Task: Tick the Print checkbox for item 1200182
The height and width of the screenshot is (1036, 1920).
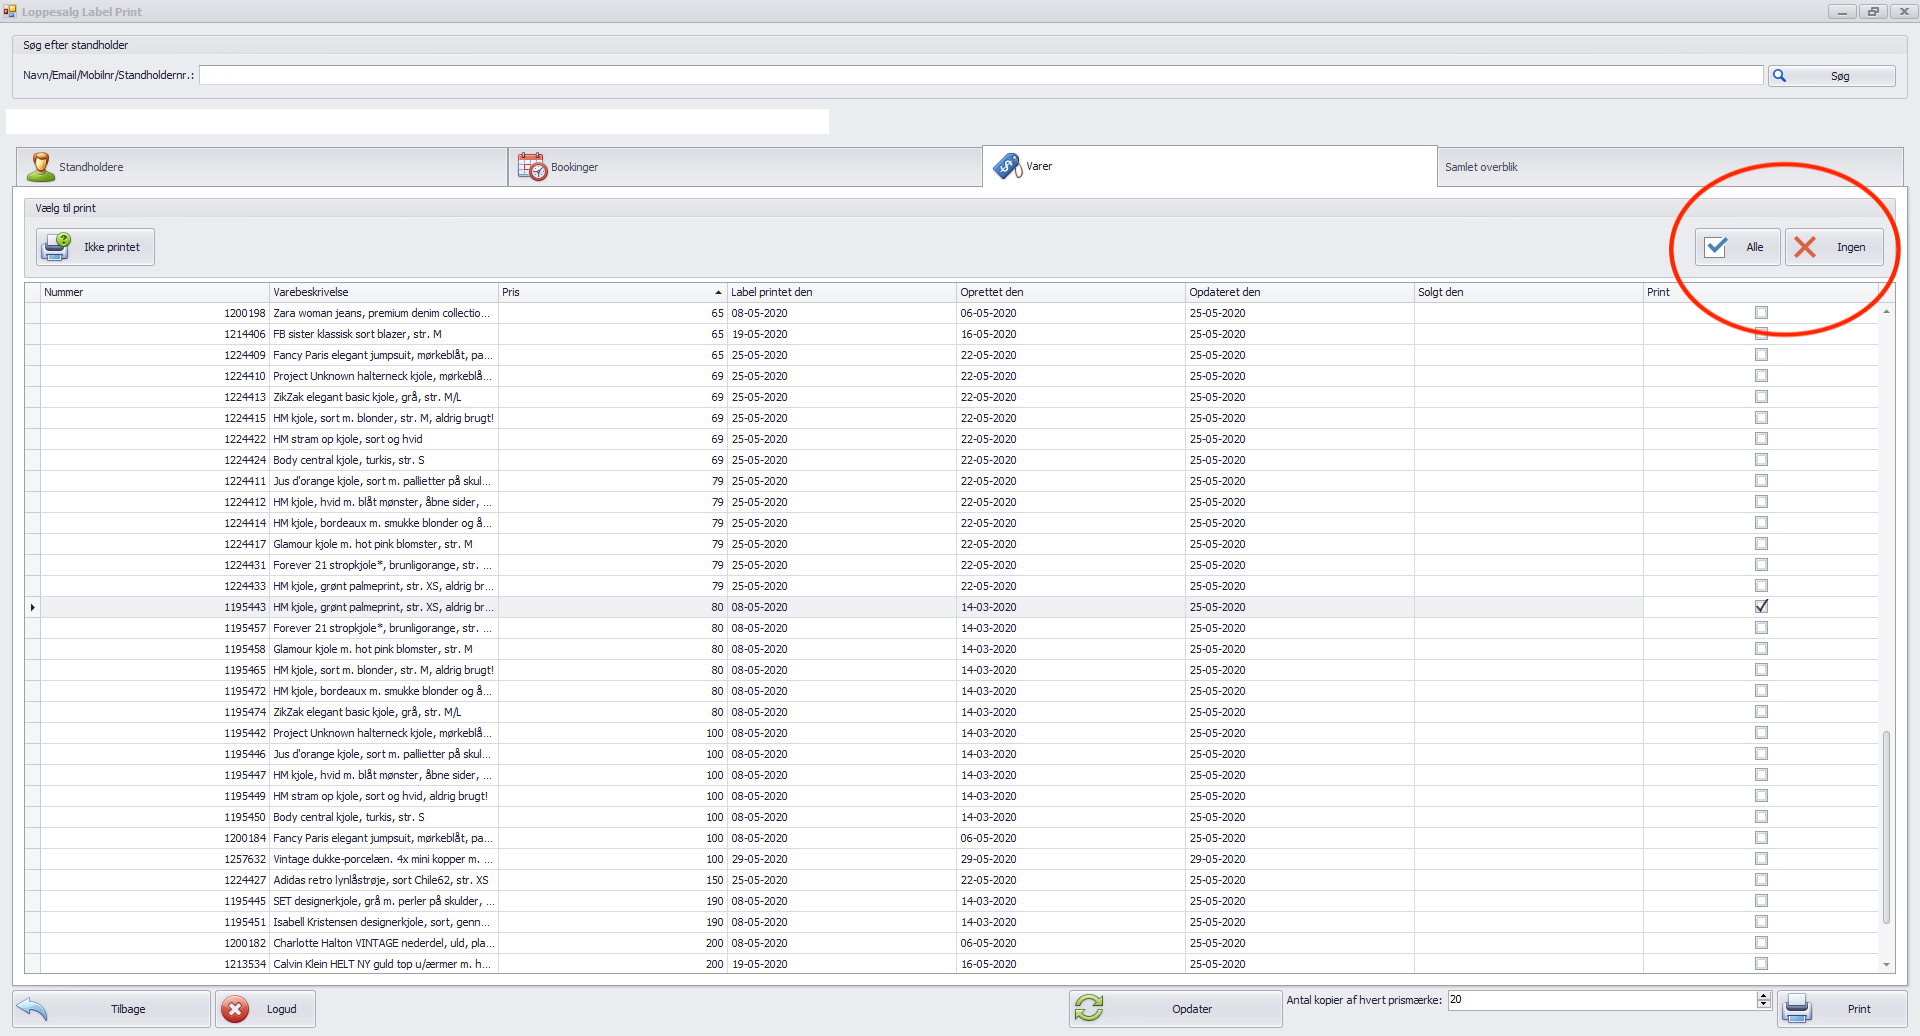Action: [1762, 943]
